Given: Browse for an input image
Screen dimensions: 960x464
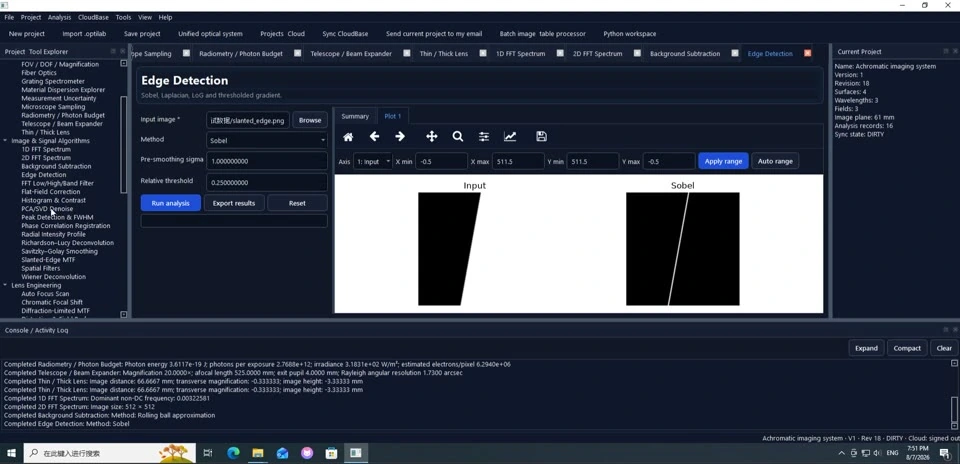Looking at the screenshot, I should click(x=310, y=120).
